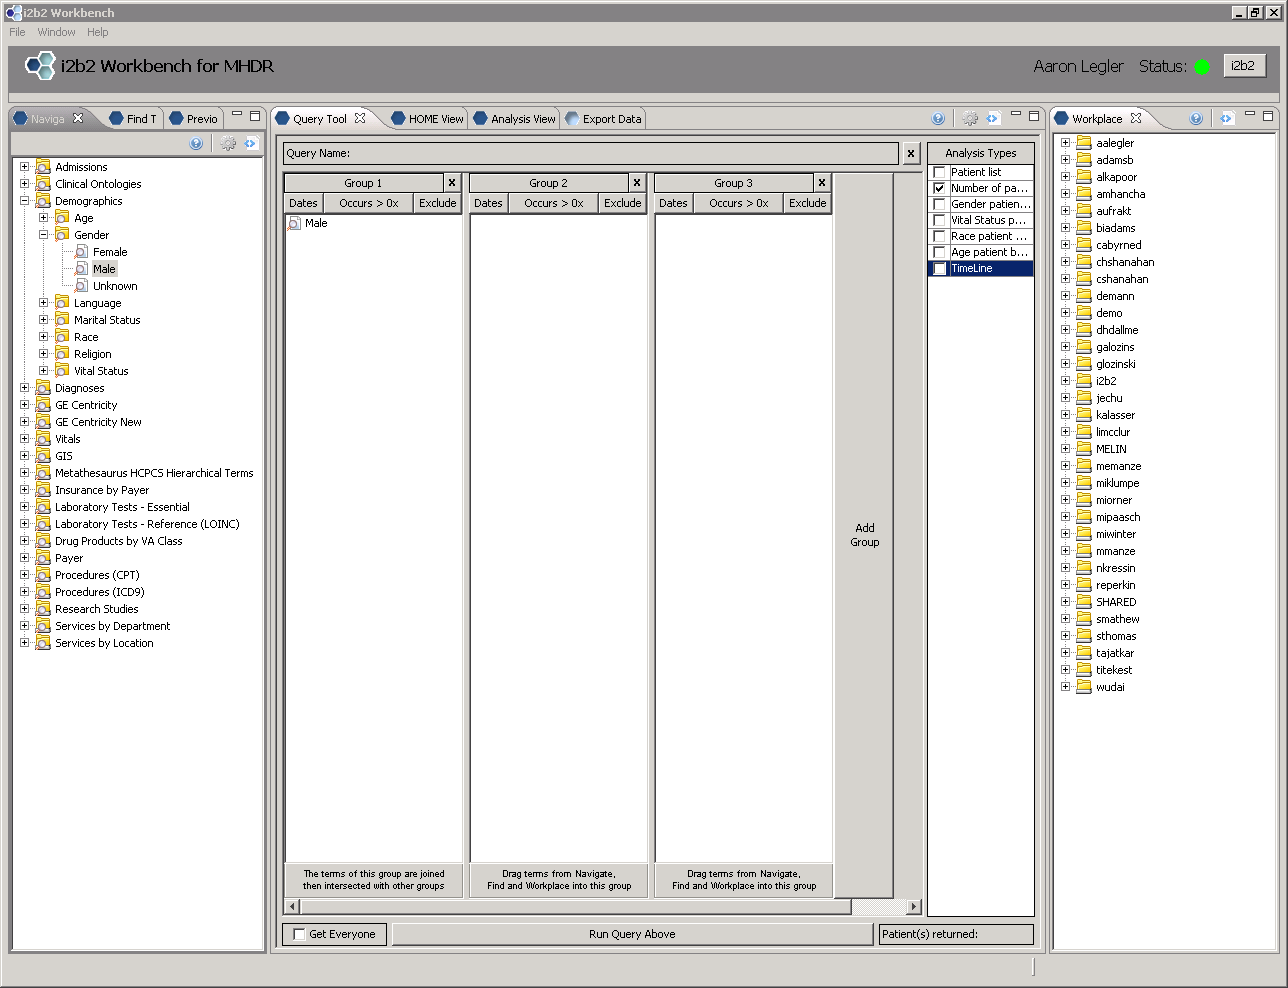Expand the Diagnoses tree node
Image resolution: width=1288 pixels, height=988 pixels.
25,388
